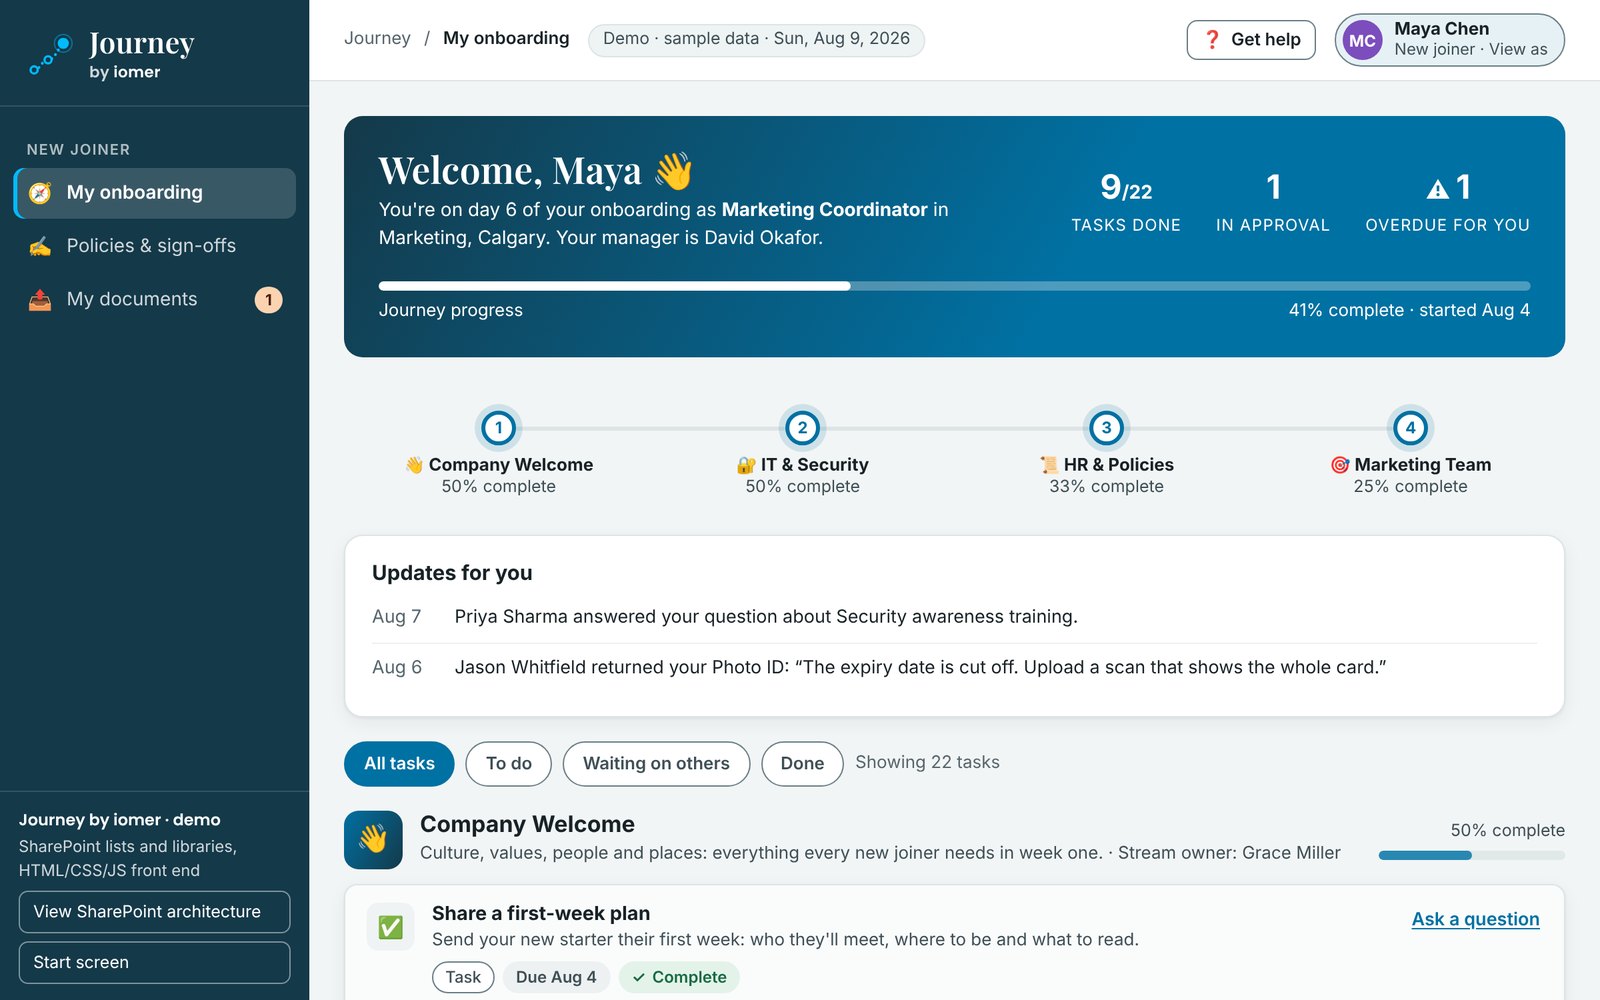Click the Aug 6 Jason Whitfield update
1600x1000 pixels.
click(x=954, y=667)
